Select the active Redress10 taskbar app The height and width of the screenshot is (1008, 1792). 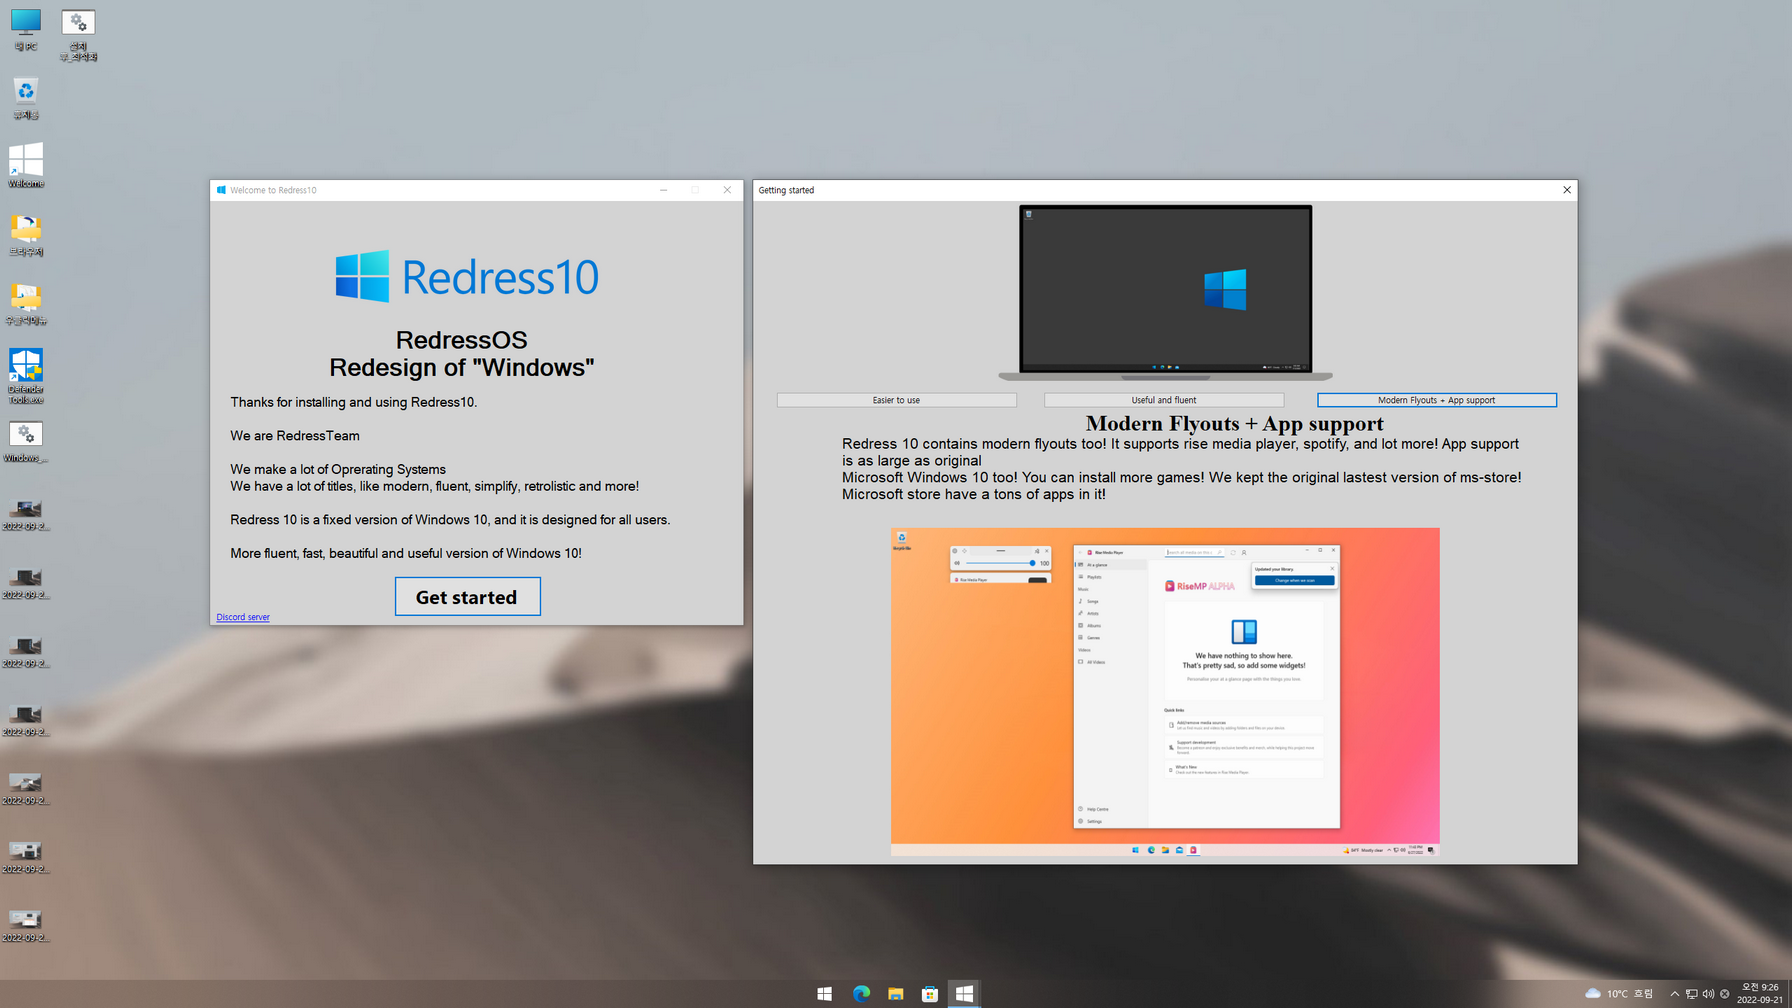click(964, 993)
